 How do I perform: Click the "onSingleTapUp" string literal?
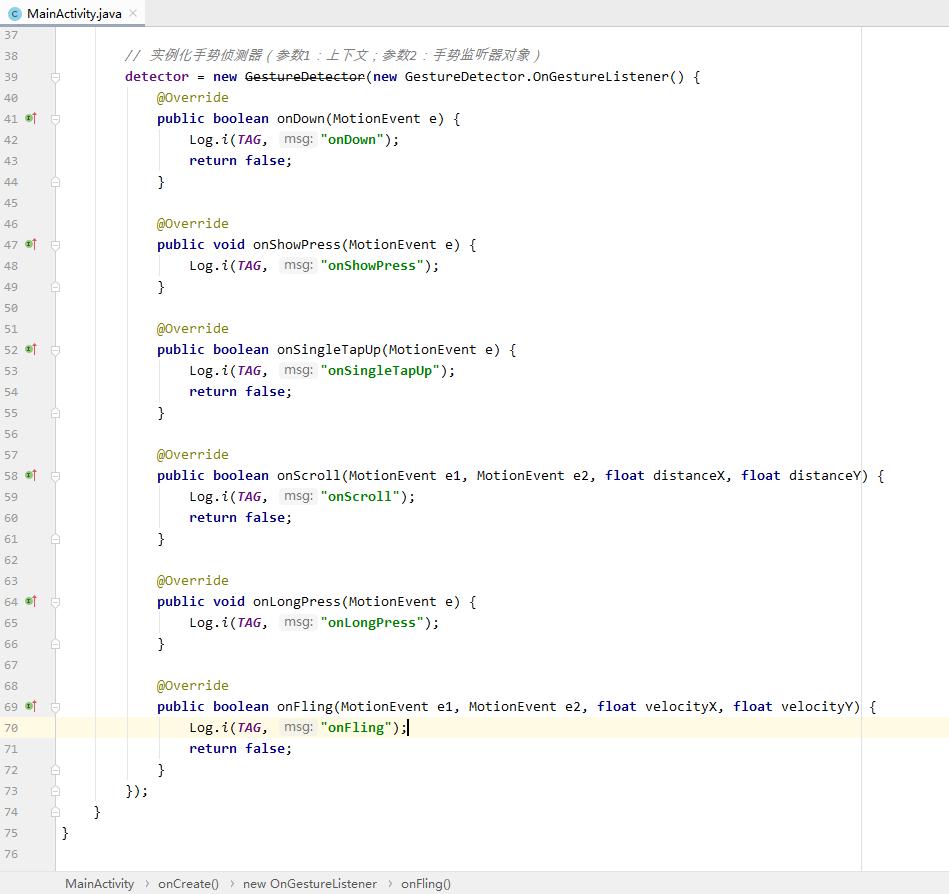coord(380,370)
